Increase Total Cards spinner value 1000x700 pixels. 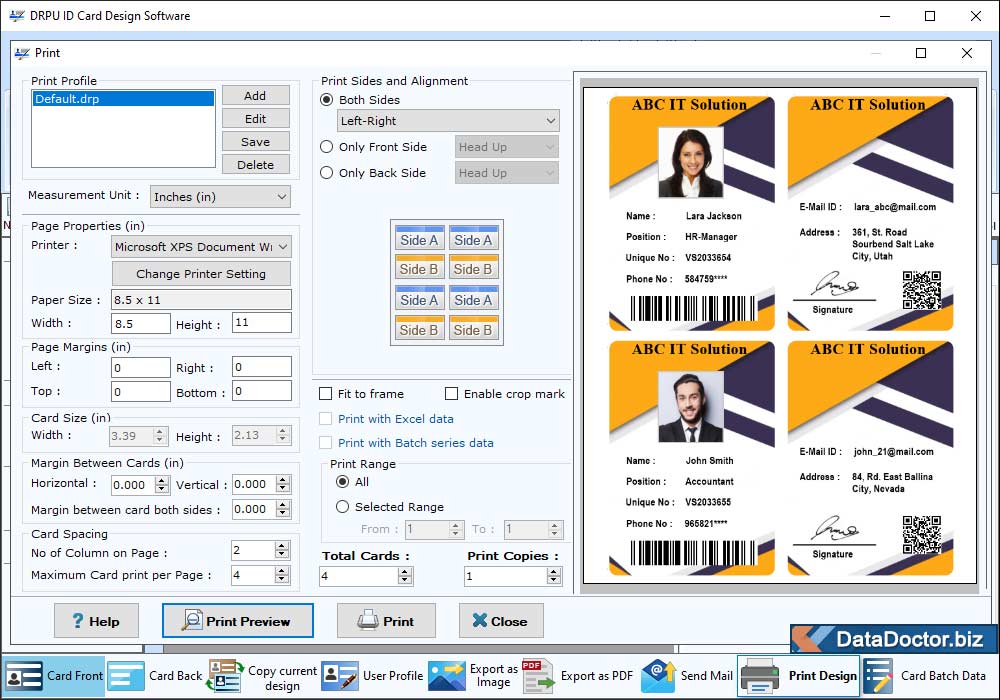405,572
